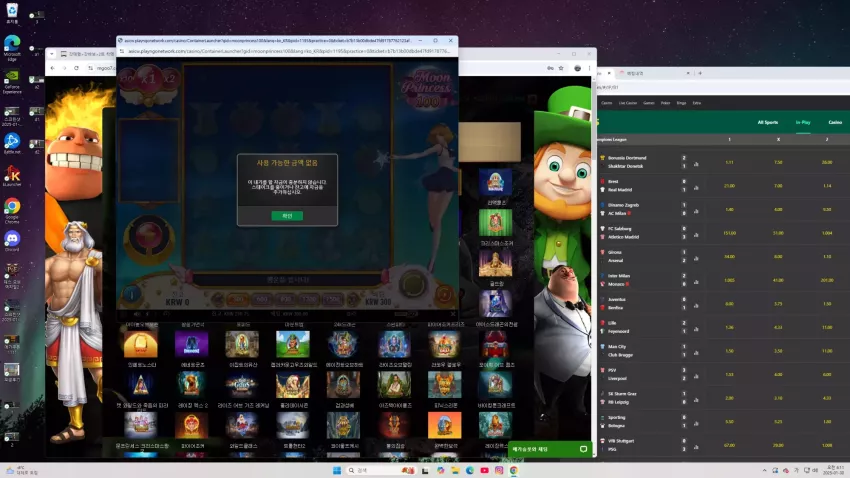Image resolution: width=850 pixels, height=478 pixels.
Task: Click the game launcher popup address bar
Action: pyautogui.click(x=287, y=51)
